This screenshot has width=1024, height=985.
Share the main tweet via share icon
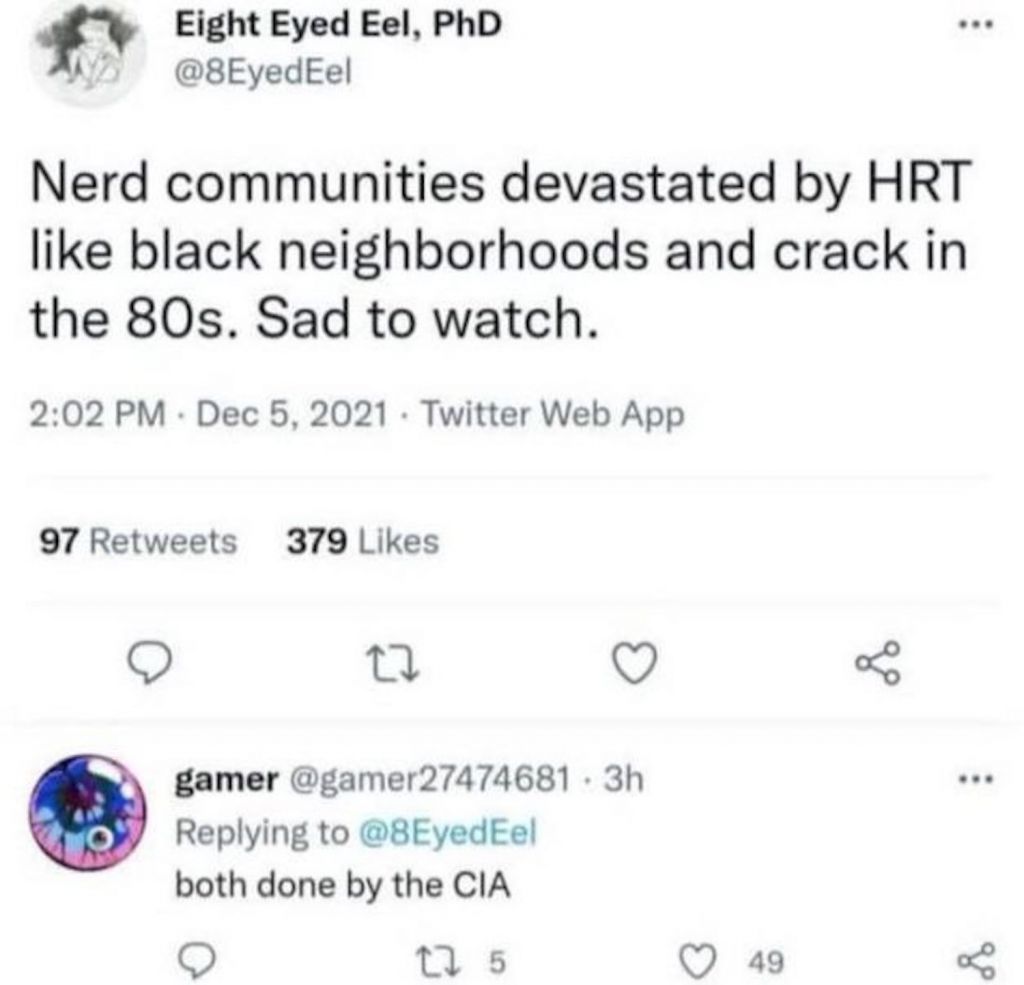878,663
